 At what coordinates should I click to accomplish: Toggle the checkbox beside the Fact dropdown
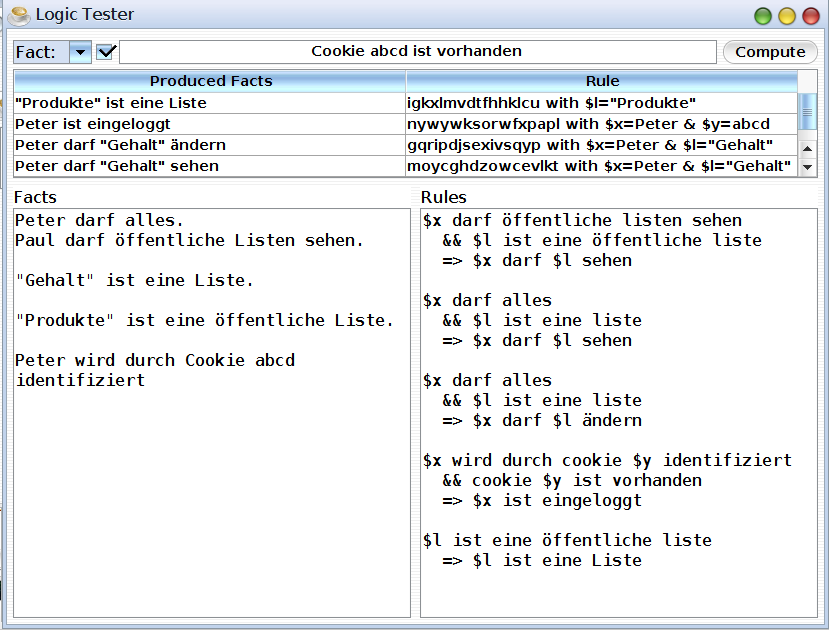[x=106, y=52]
